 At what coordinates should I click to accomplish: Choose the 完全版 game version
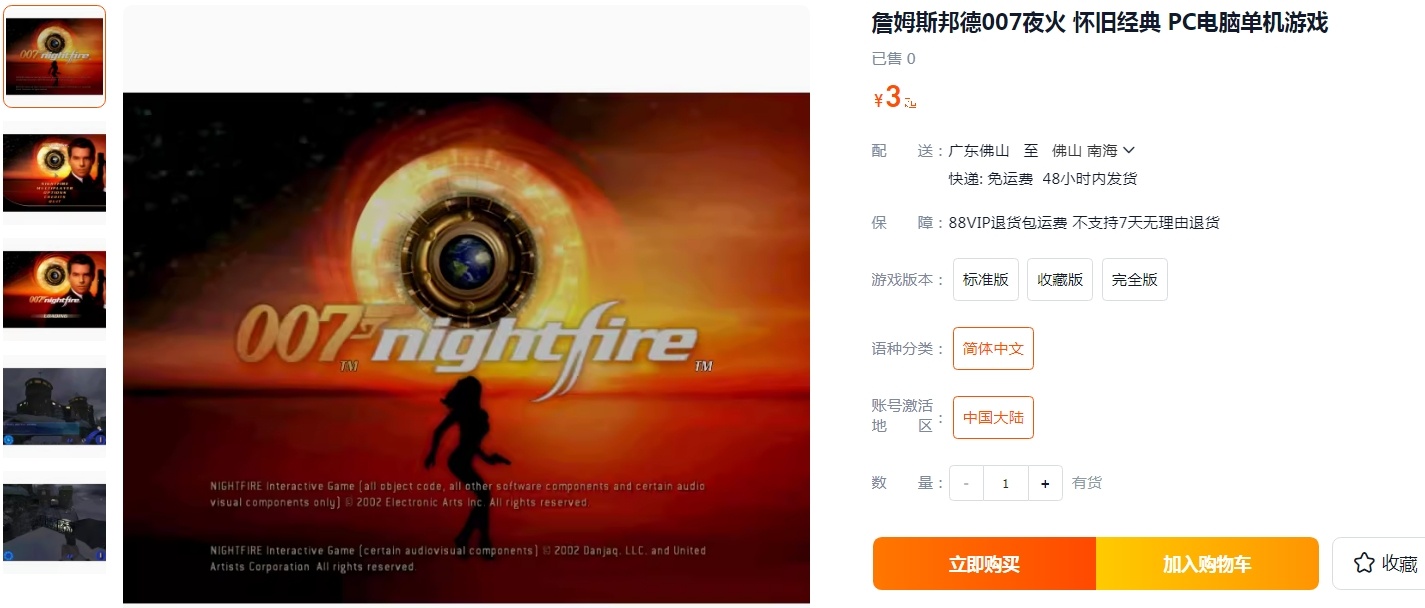pyautogui.click(x=1135, y=280)
